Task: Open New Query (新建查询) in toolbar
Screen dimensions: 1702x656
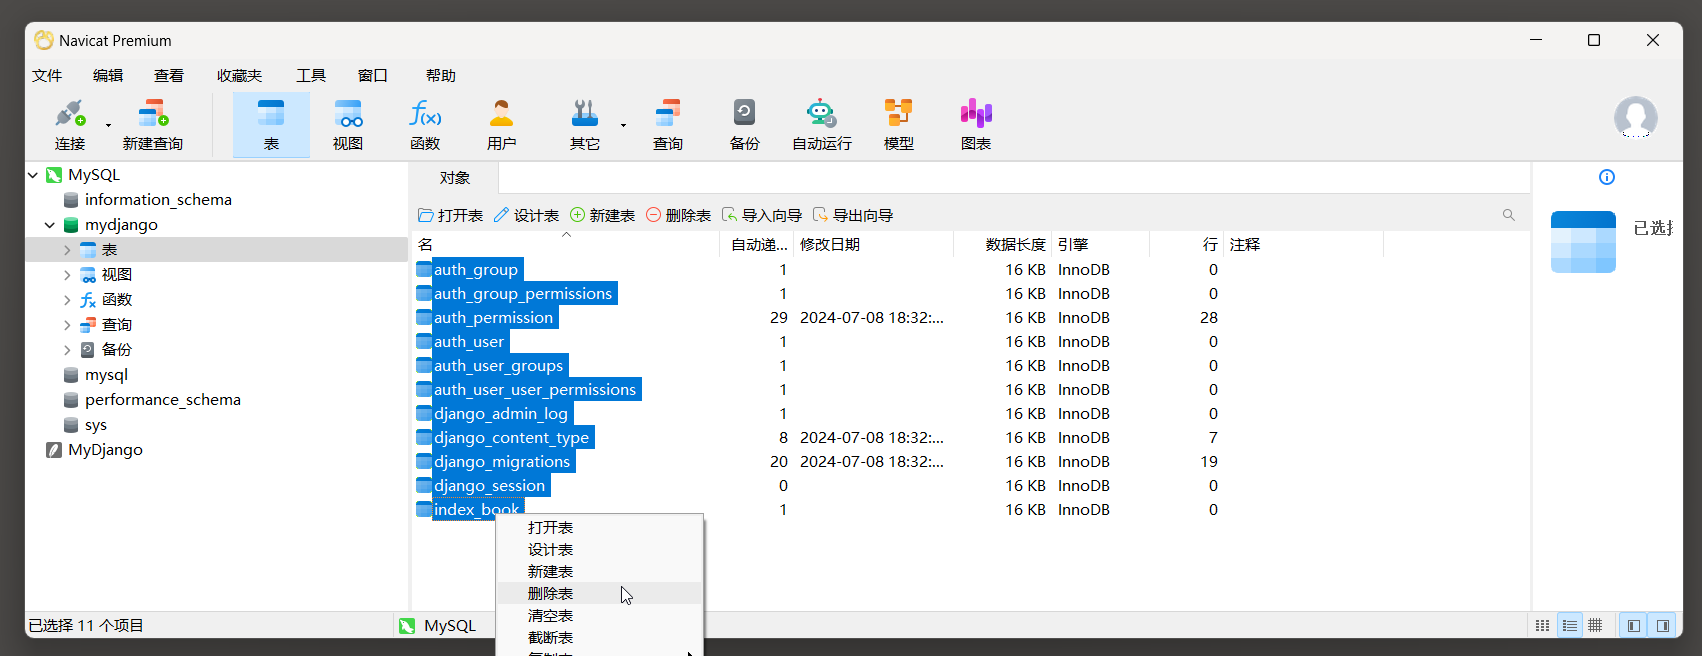Action: 153,124
